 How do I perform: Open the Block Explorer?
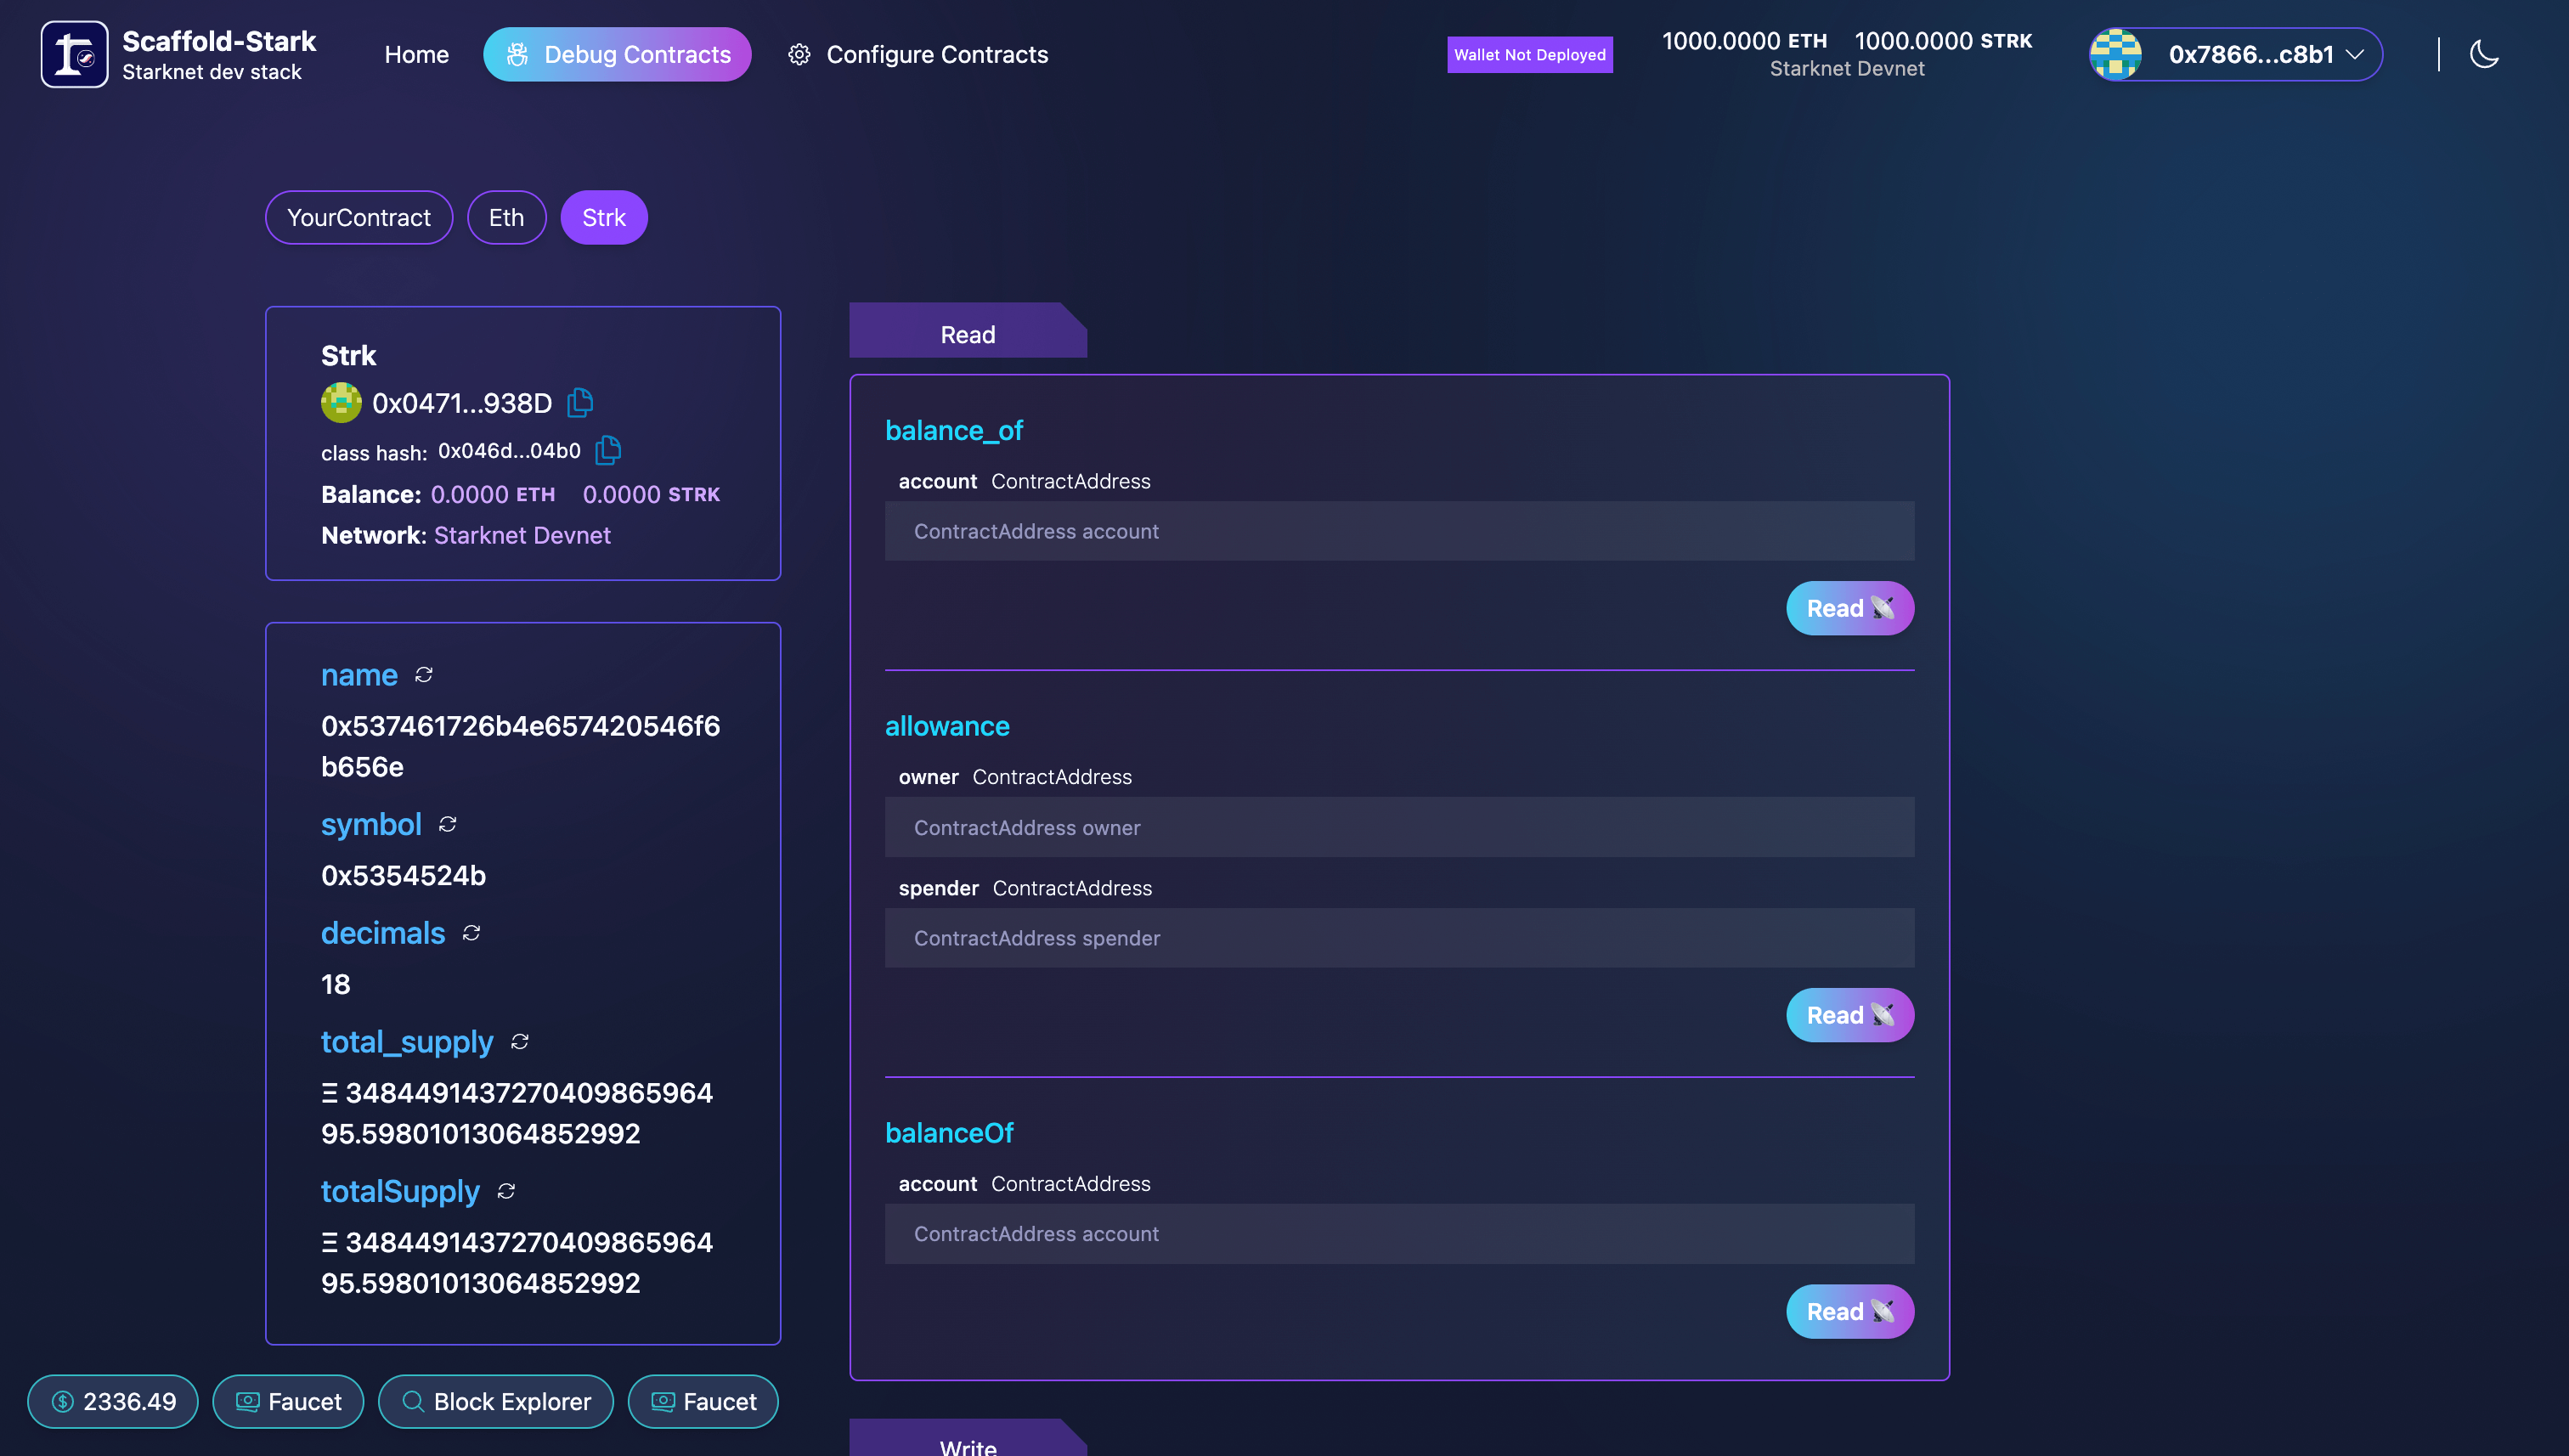click(495, 1401)
